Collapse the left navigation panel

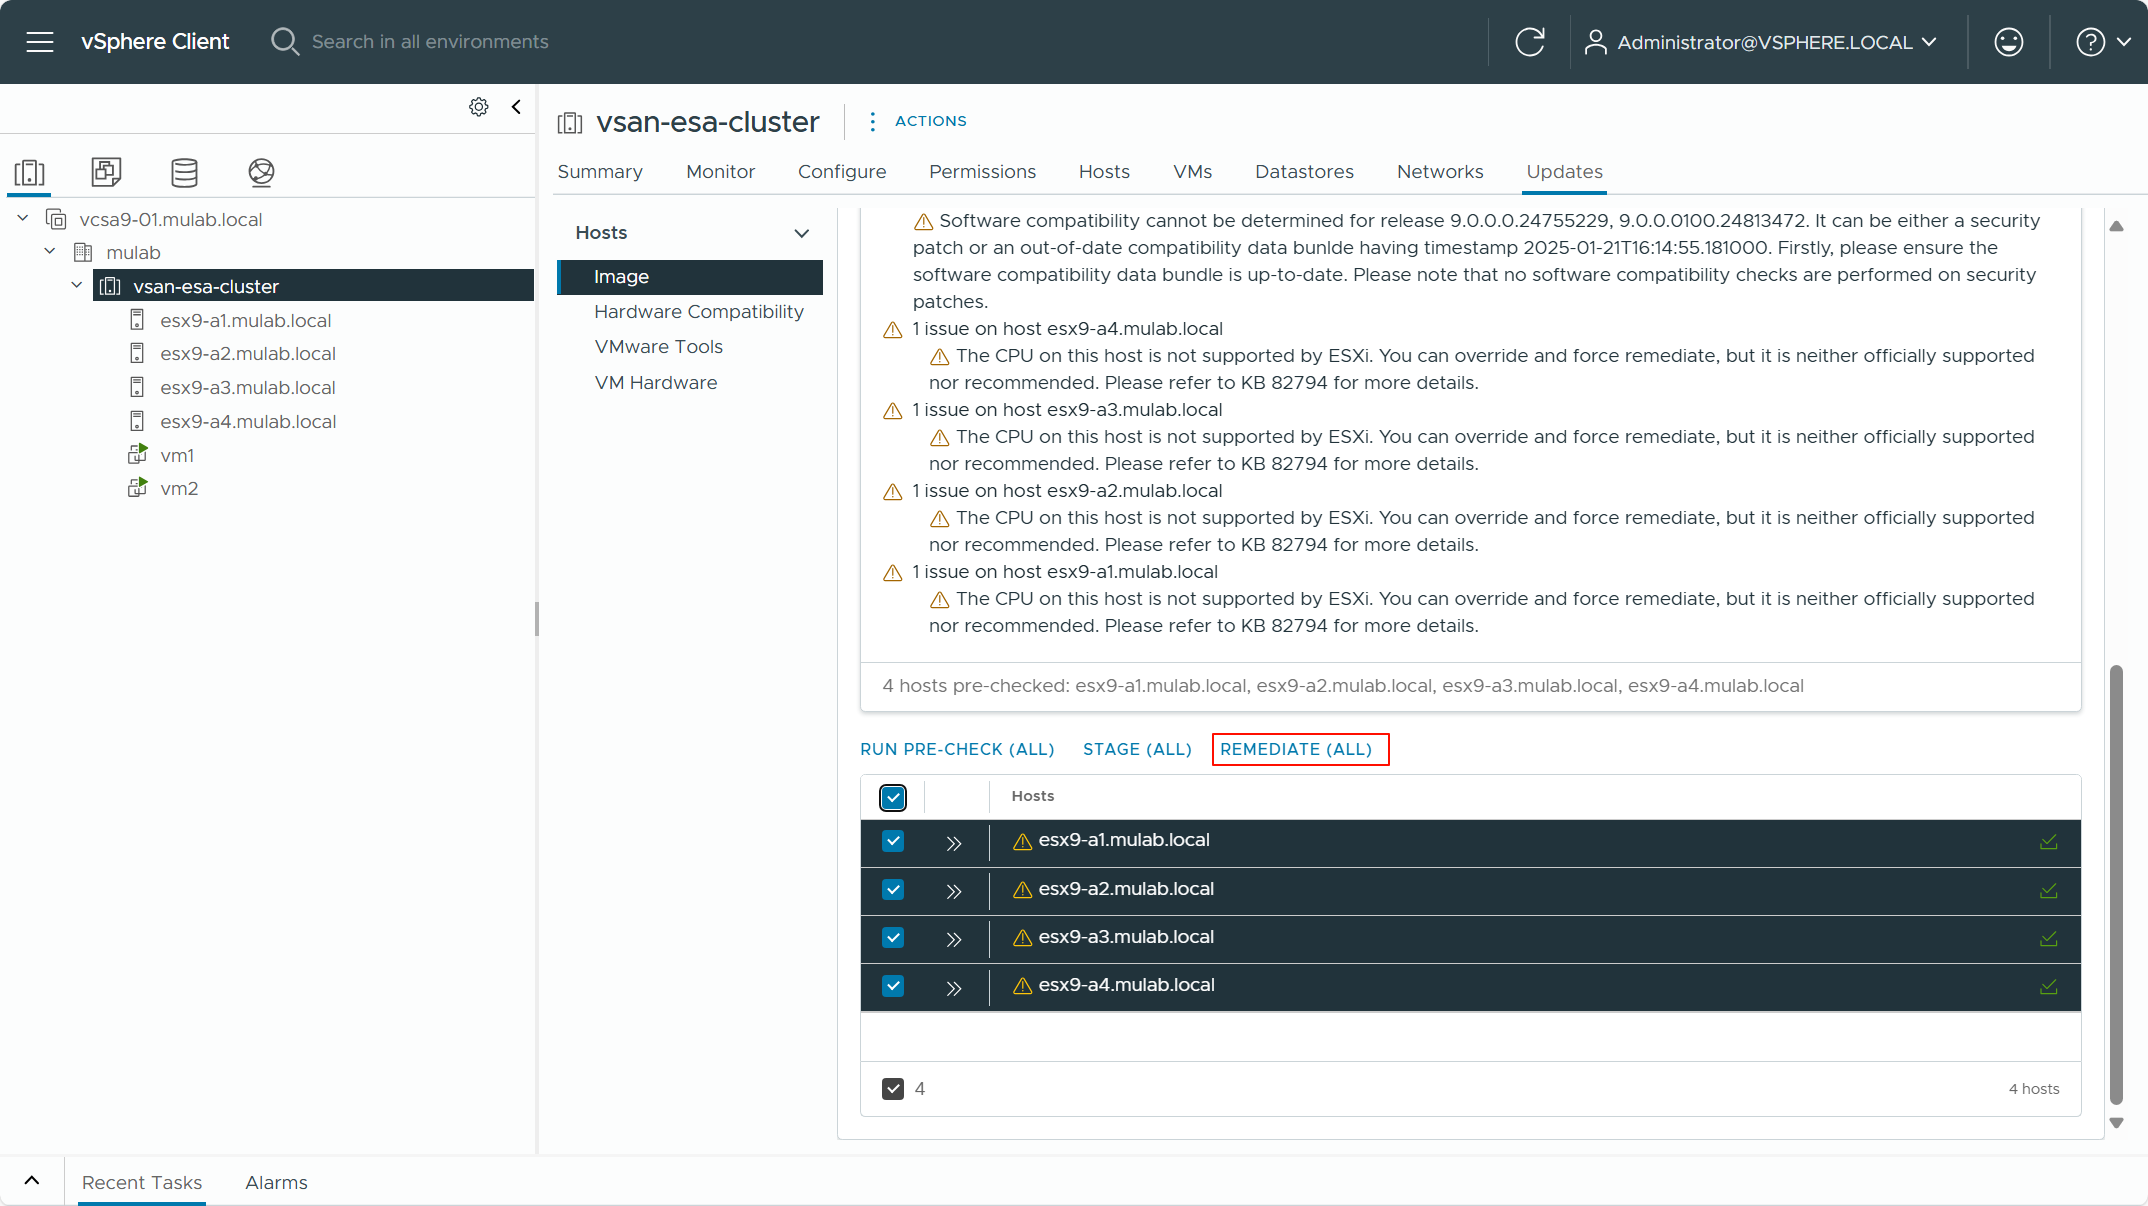coord(516,107)
